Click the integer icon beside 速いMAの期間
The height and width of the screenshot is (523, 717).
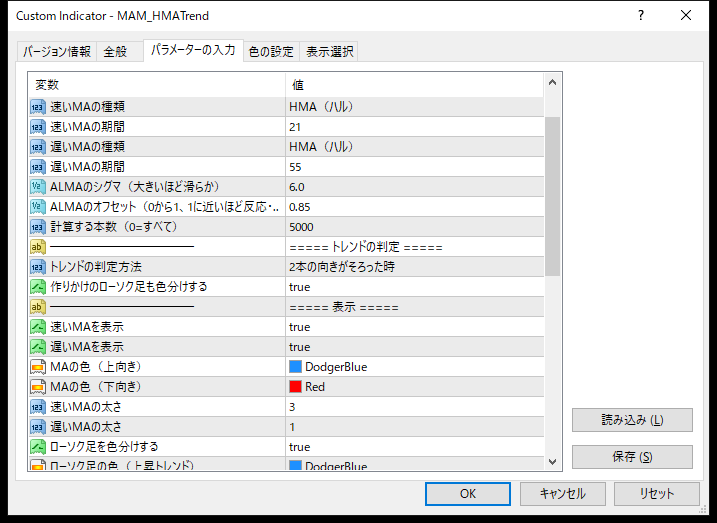point(38,127)
